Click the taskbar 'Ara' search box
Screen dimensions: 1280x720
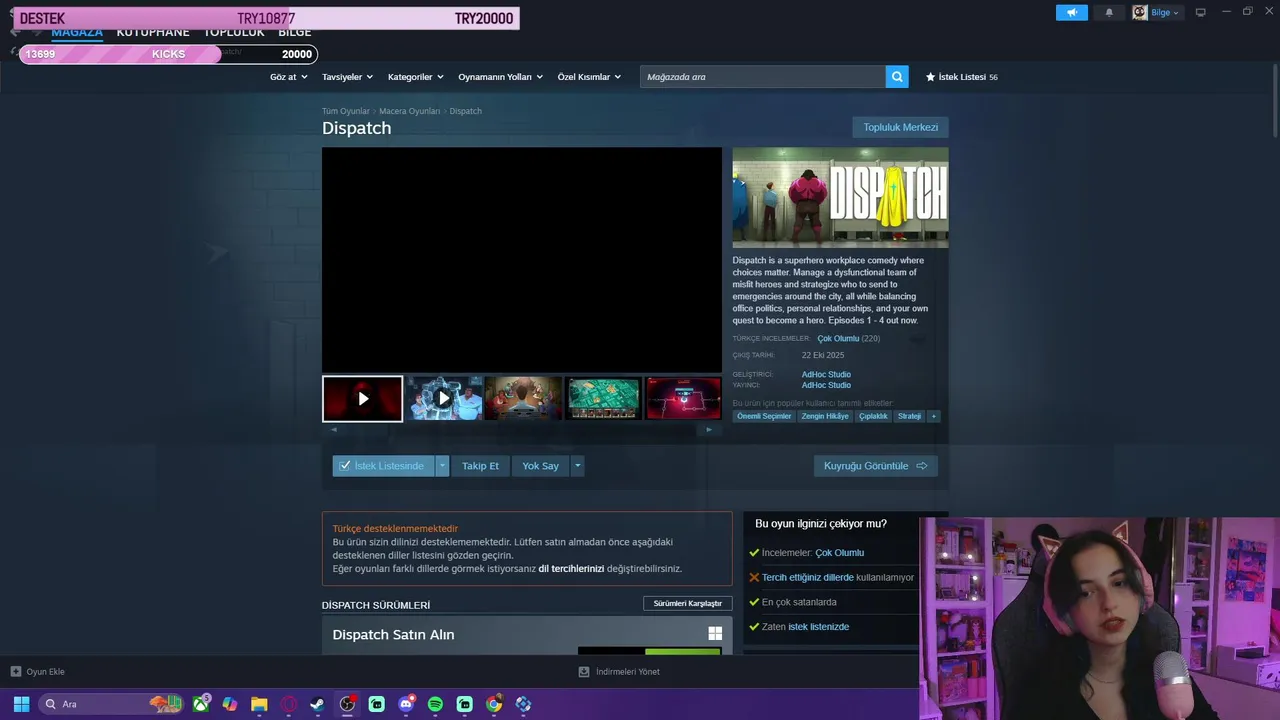pyautogui.click(x=110, y=704)
